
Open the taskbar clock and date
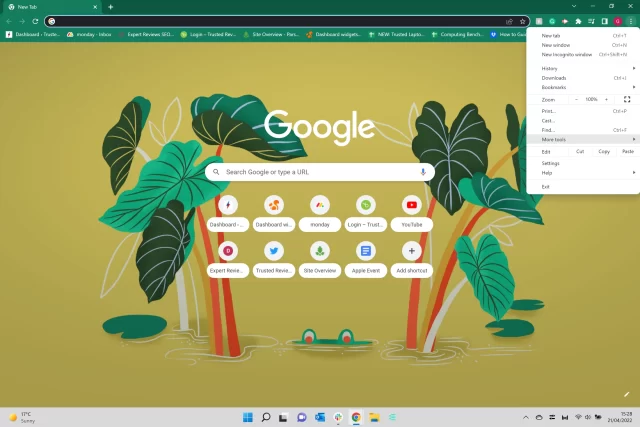[x=620, y=417]
